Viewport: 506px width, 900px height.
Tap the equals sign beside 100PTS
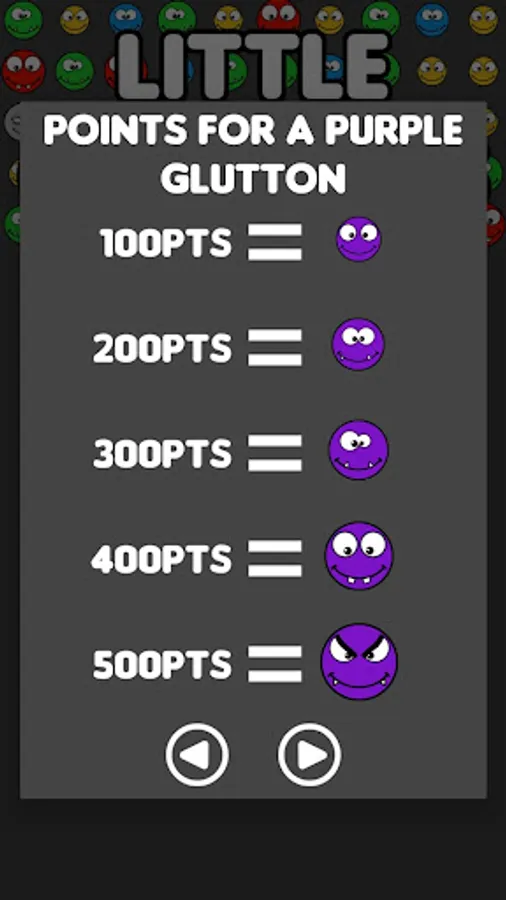point(275,242)
